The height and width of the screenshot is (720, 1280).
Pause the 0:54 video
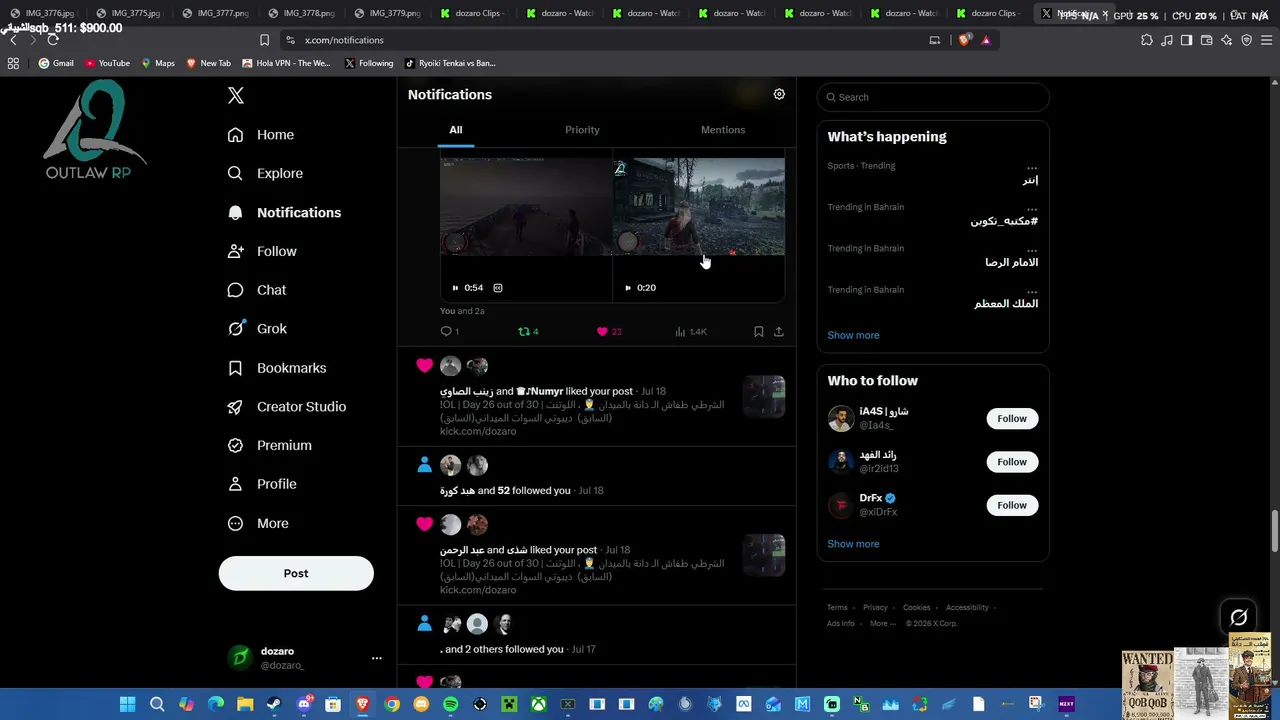tap(455, 288)
